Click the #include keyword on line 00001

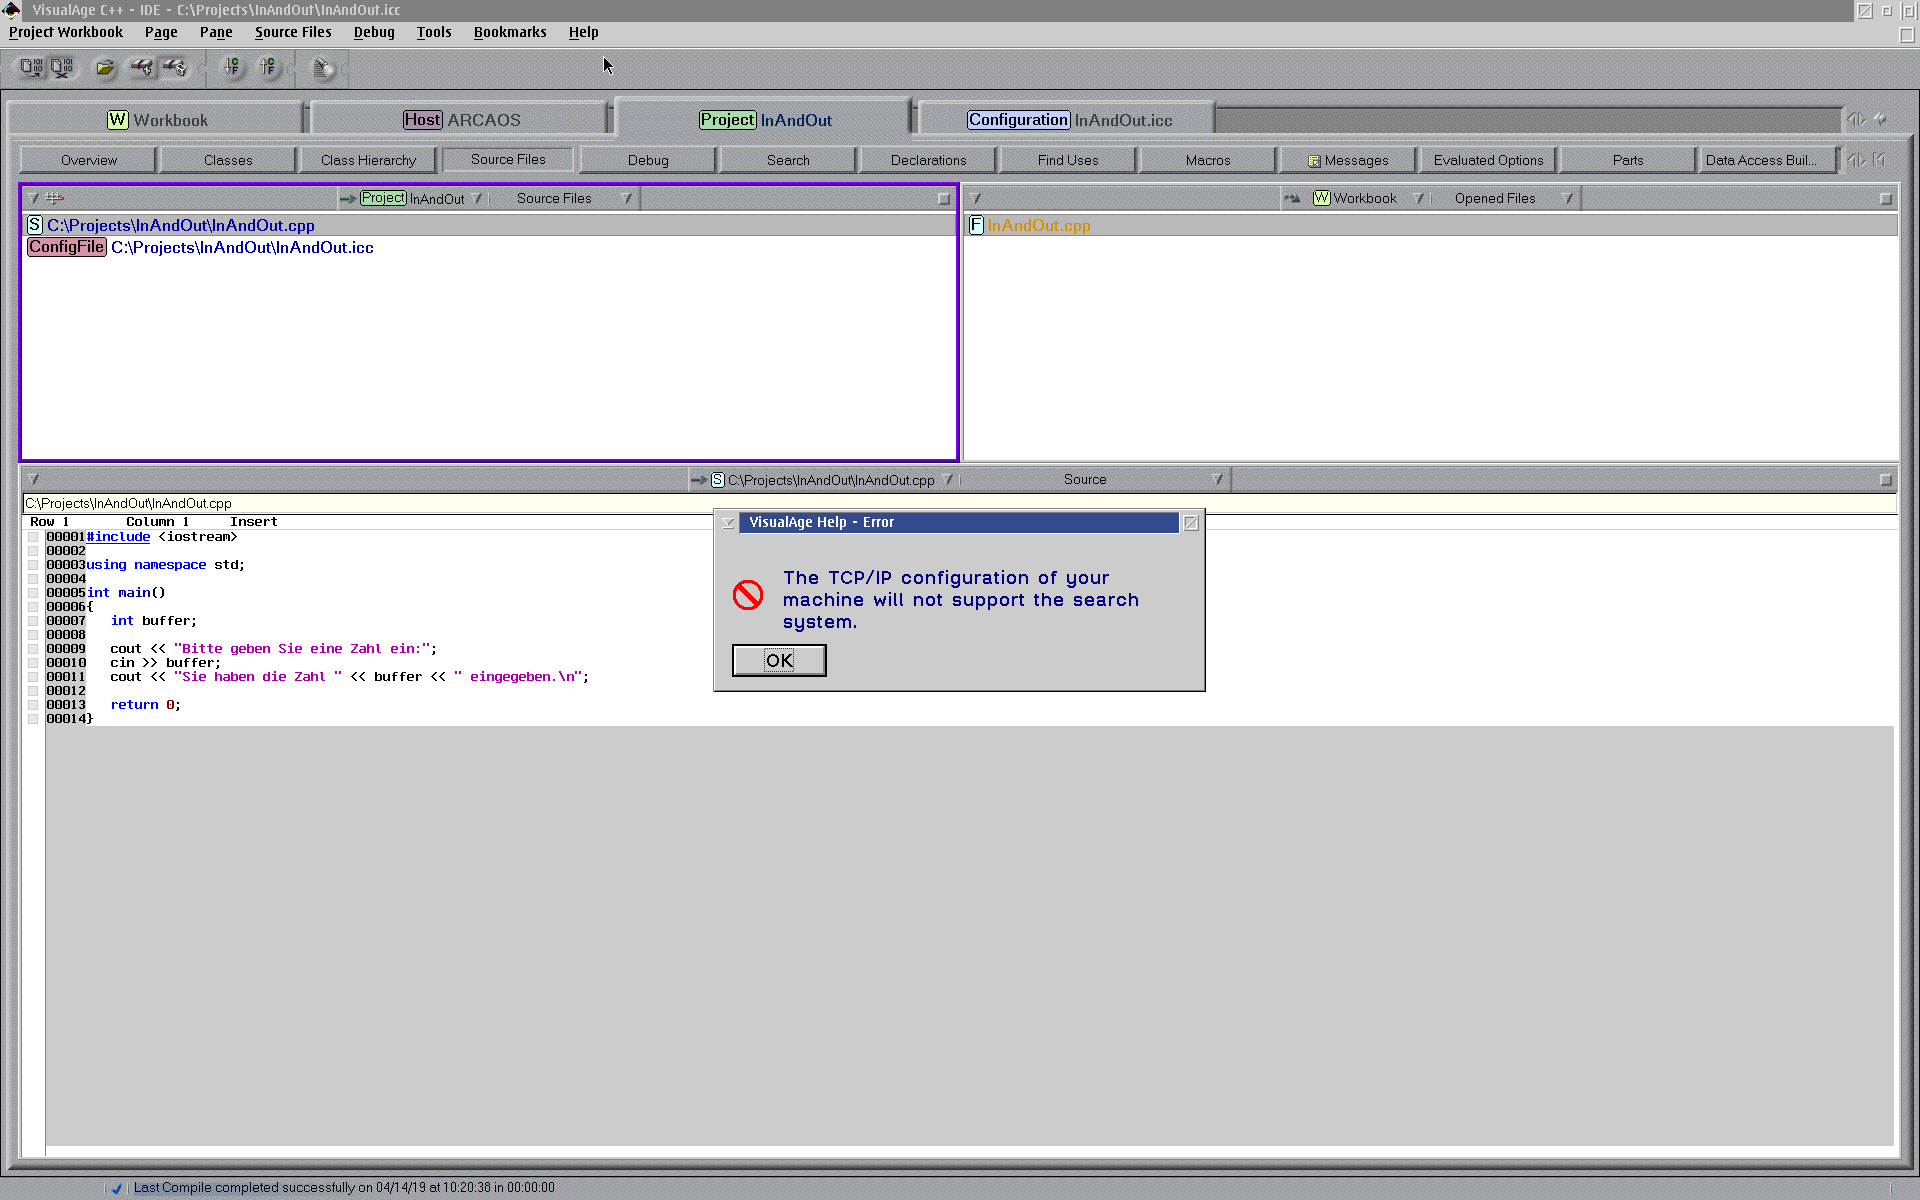click(118, 537)
